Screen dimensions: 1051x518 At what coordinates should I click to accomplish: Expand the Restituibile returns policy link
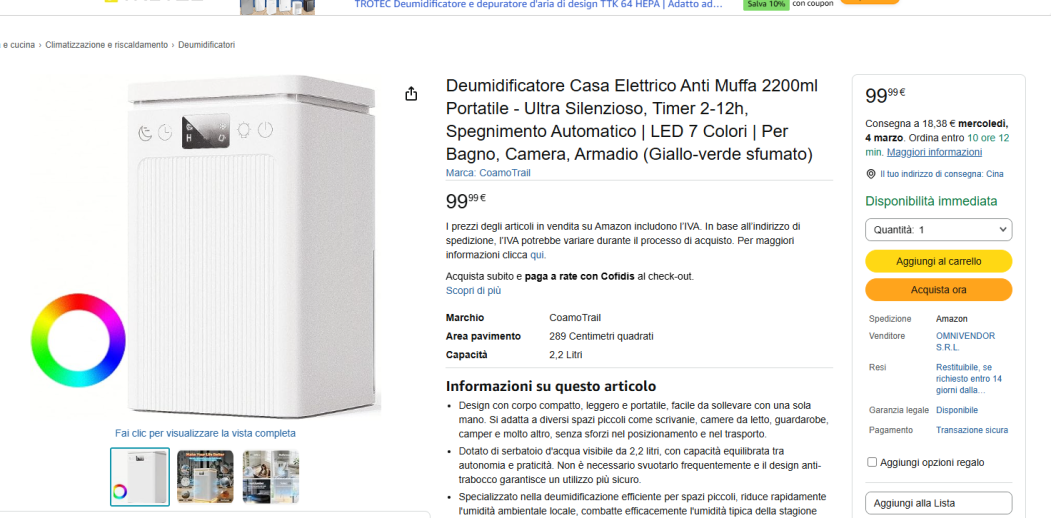[x=969, y=379]
